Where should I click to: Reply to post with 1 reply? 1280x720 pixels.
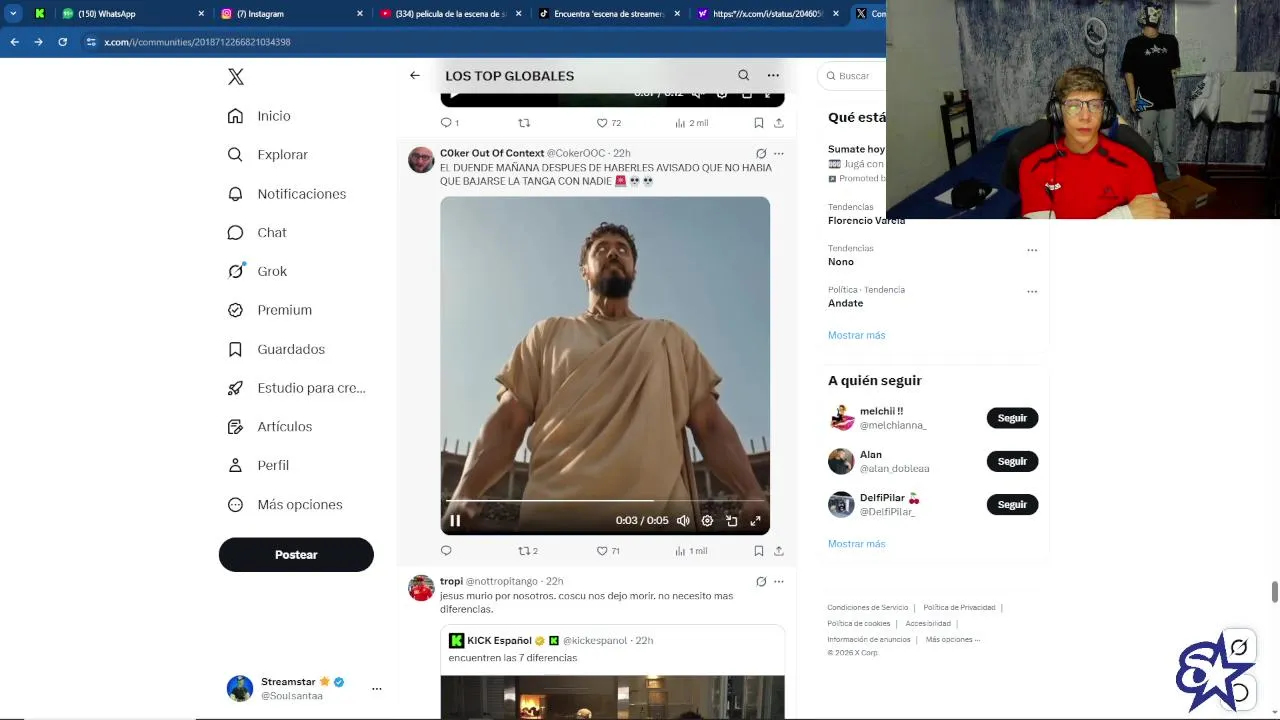pyautogui.click(x=449, y=123)
